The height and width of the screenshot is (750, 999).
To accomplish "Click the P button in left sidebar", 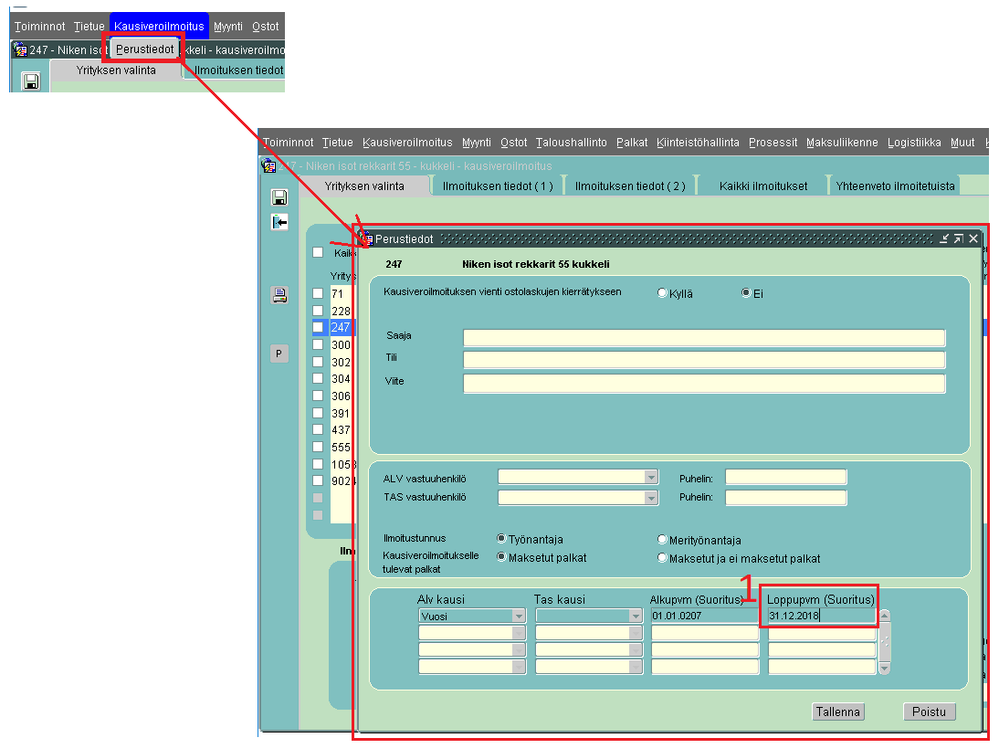I will click(x=279, y=354).
